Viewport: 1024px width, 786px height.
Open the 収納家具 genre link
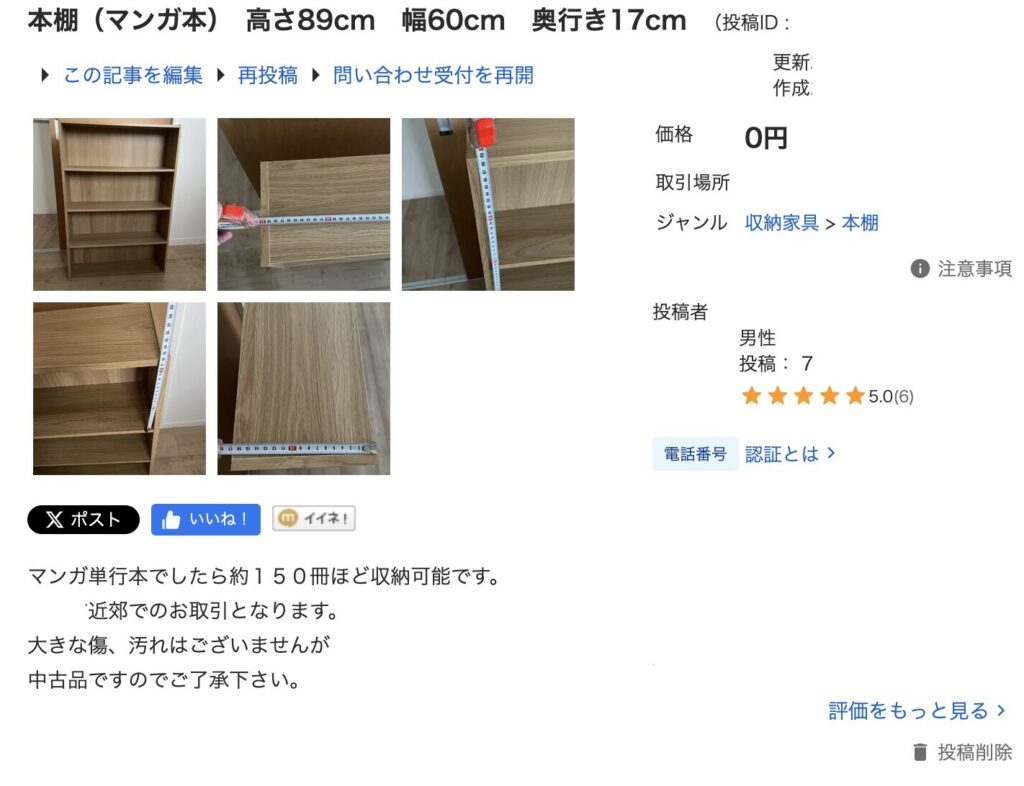782,223
